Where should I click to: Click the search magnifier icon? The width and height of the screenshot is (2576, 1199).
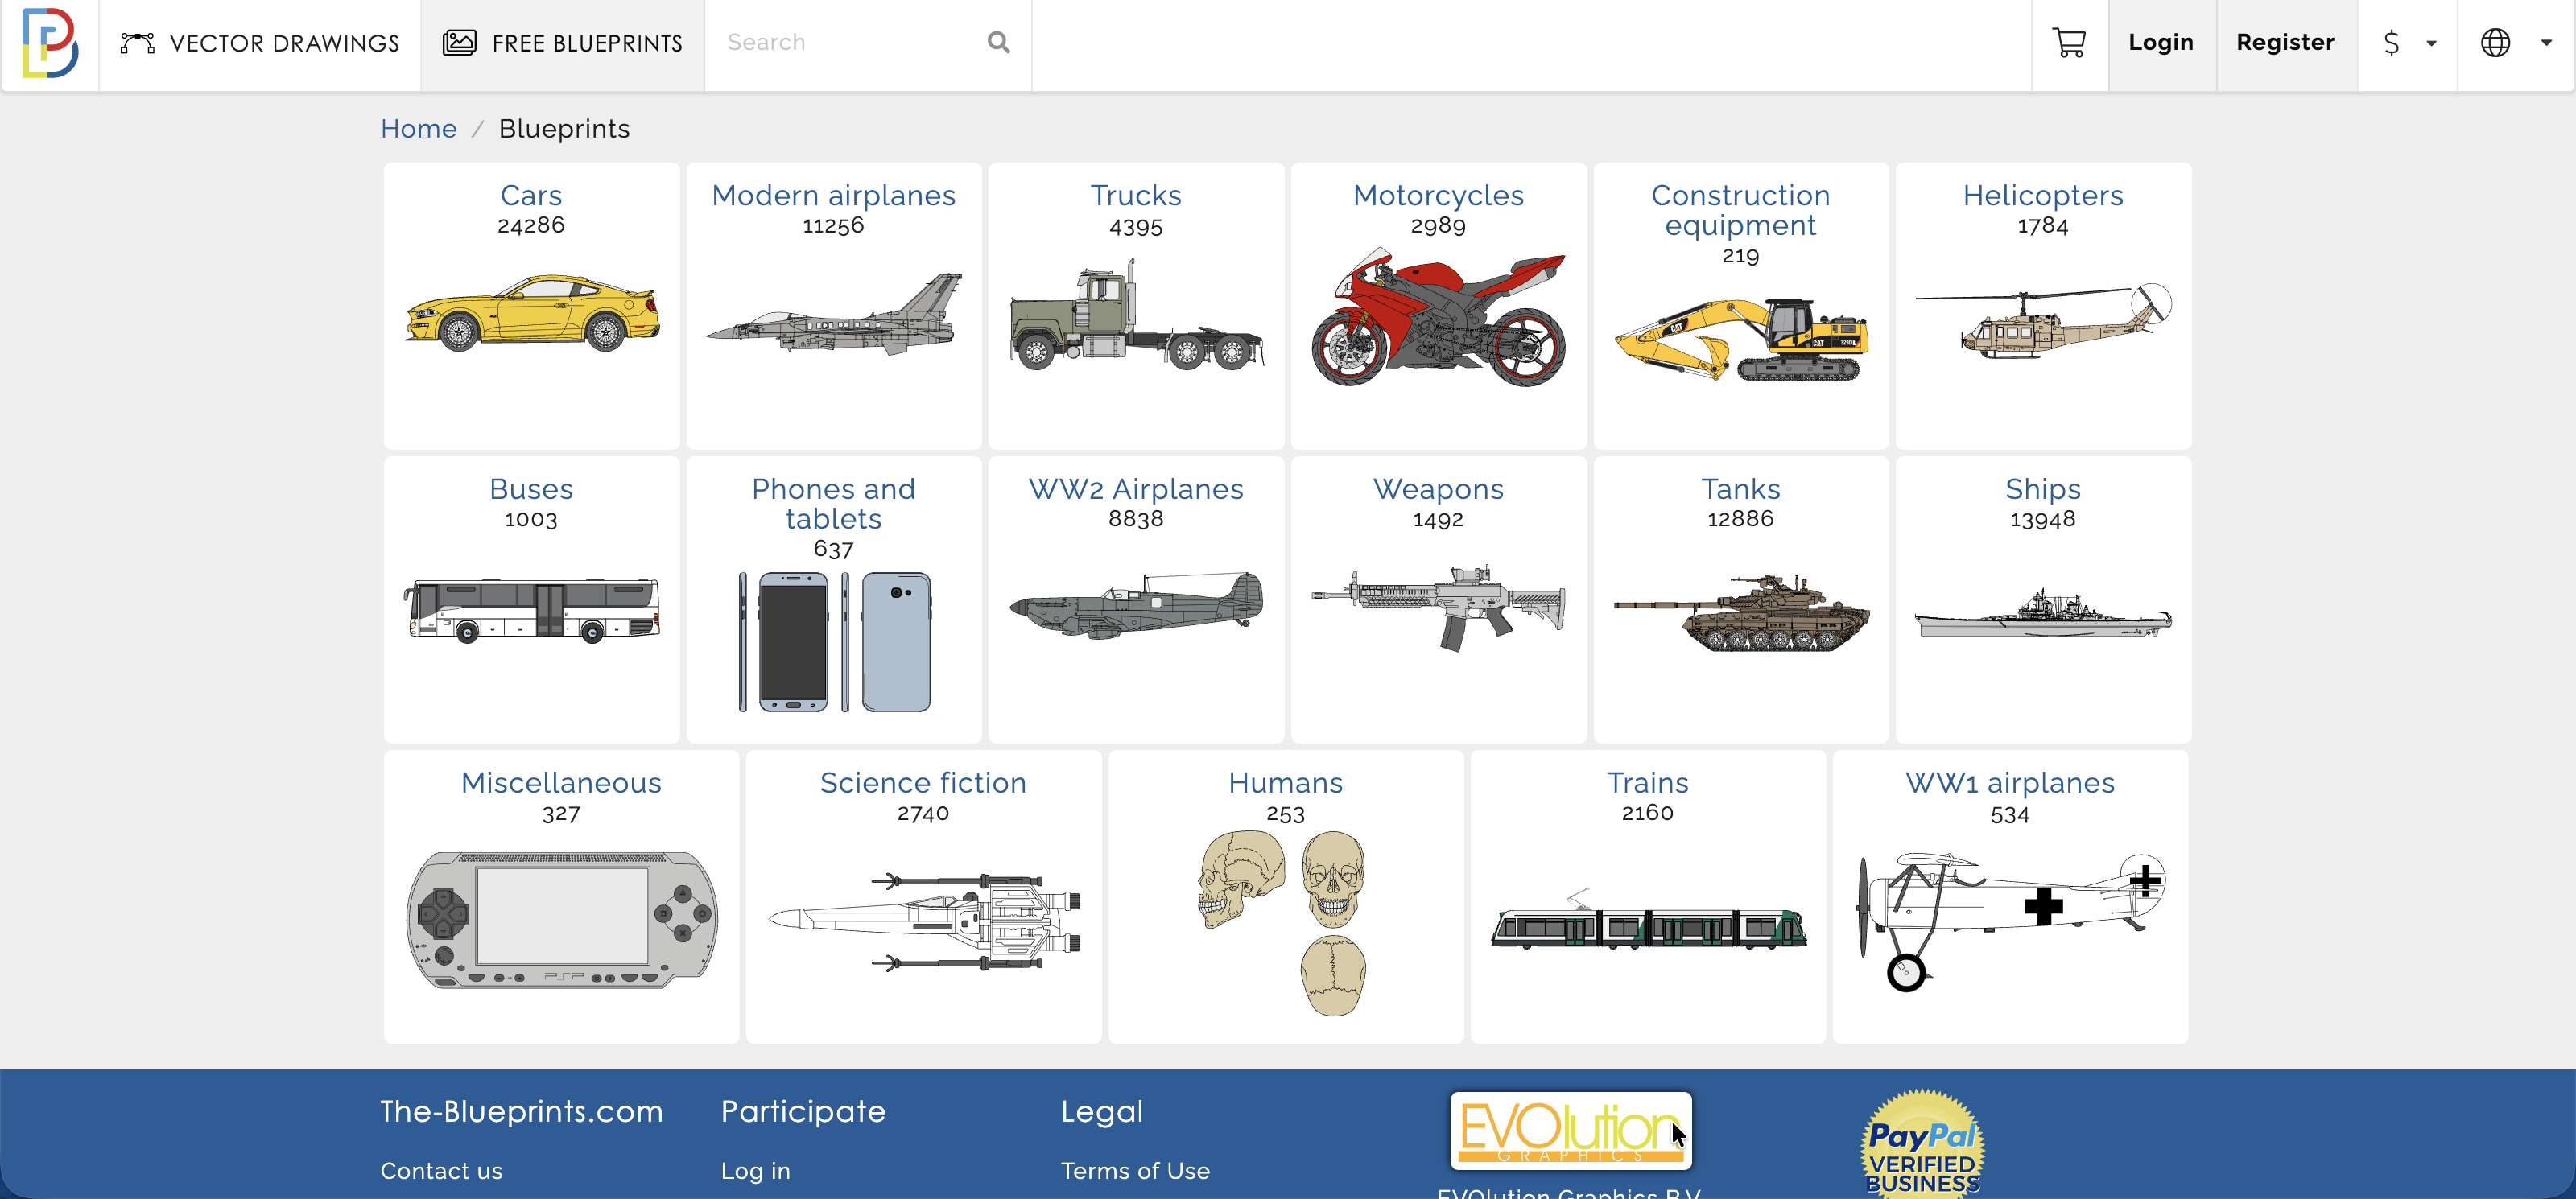click(998, 42)
